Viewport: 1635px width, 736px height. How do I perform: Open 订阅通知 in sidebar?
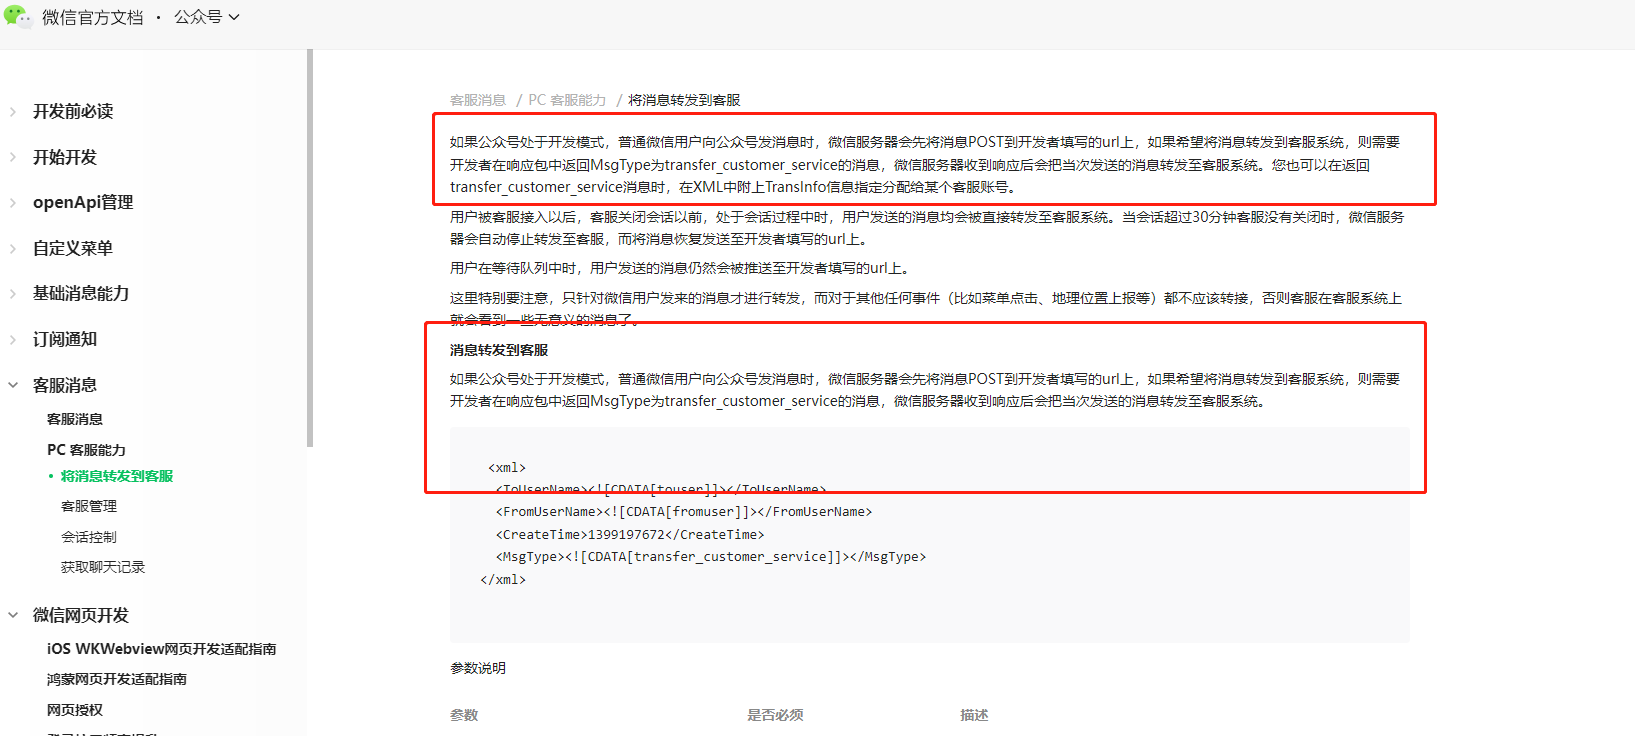click(x=65, y=339)
